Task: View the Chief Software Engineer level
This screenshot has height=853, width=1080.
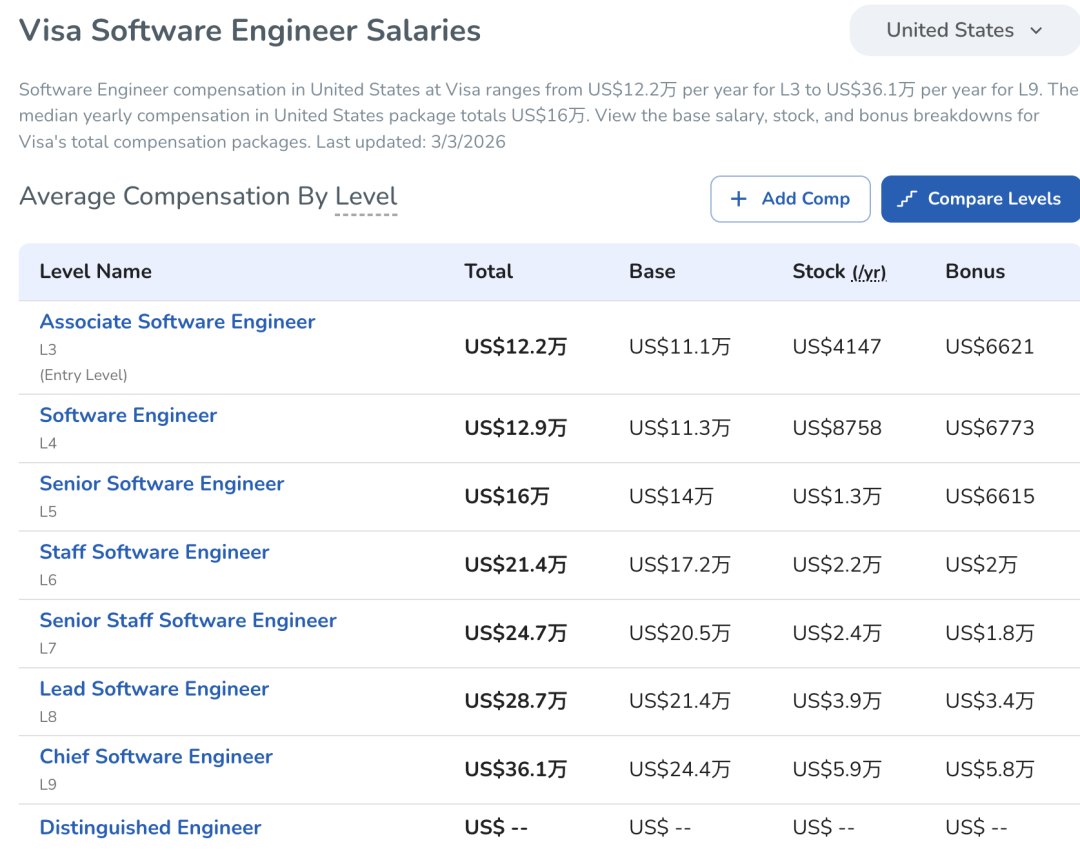Action: pyautogui.click(x=156, y=757)
